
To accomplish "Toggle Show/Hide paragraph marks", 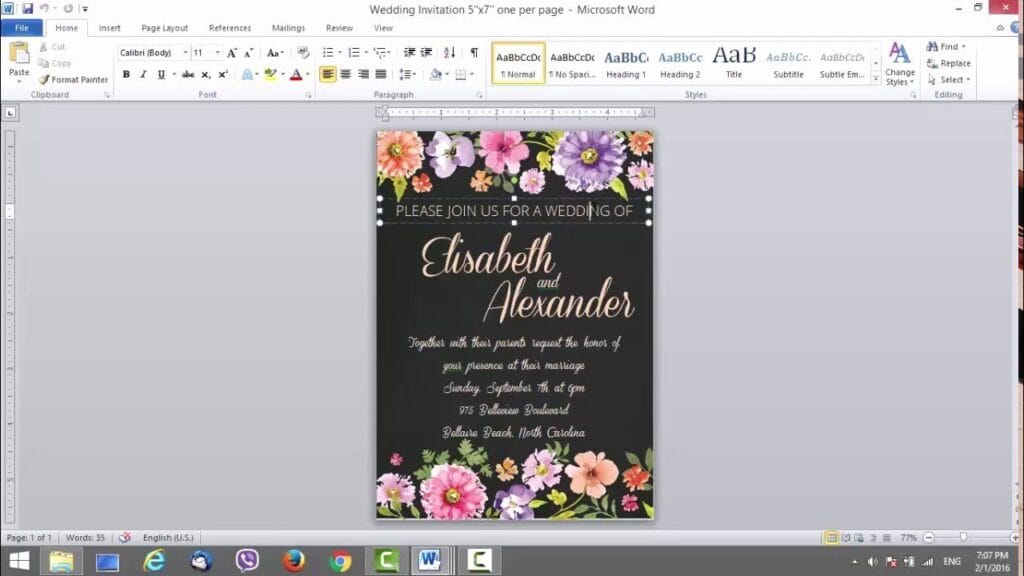I will pos(475,52).
